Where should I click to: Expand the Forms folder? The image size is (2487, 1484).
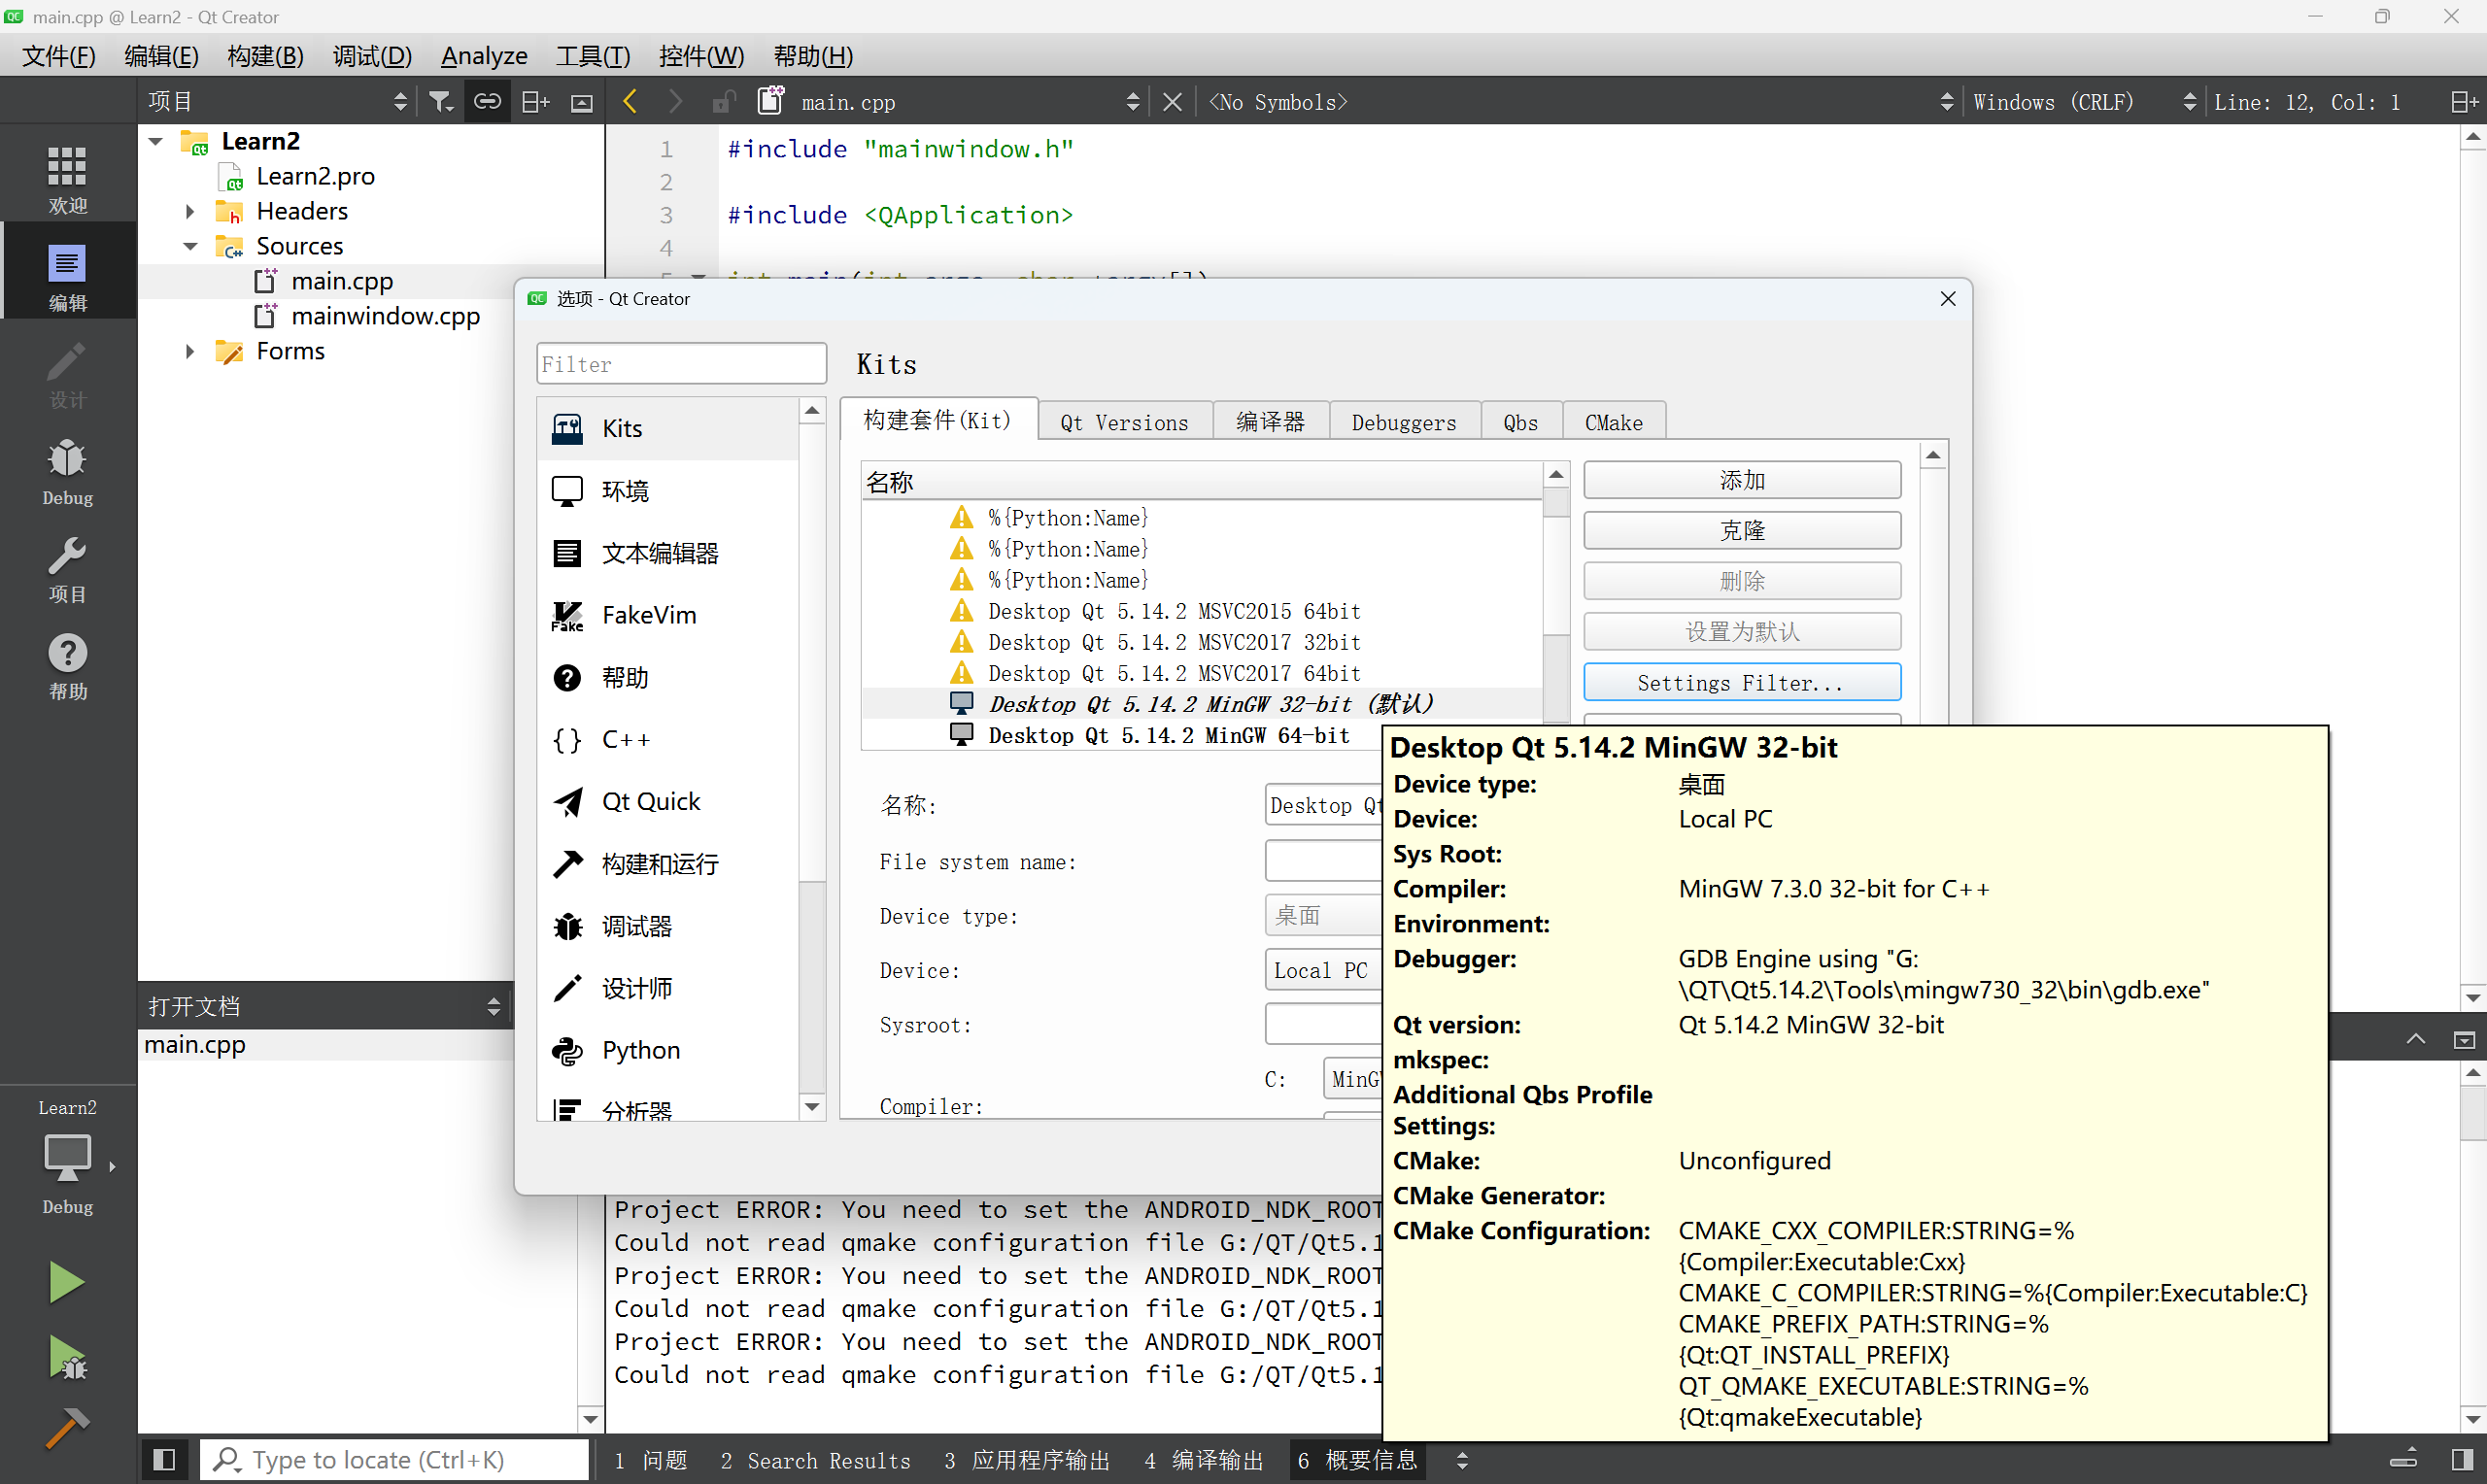[190, 351]
